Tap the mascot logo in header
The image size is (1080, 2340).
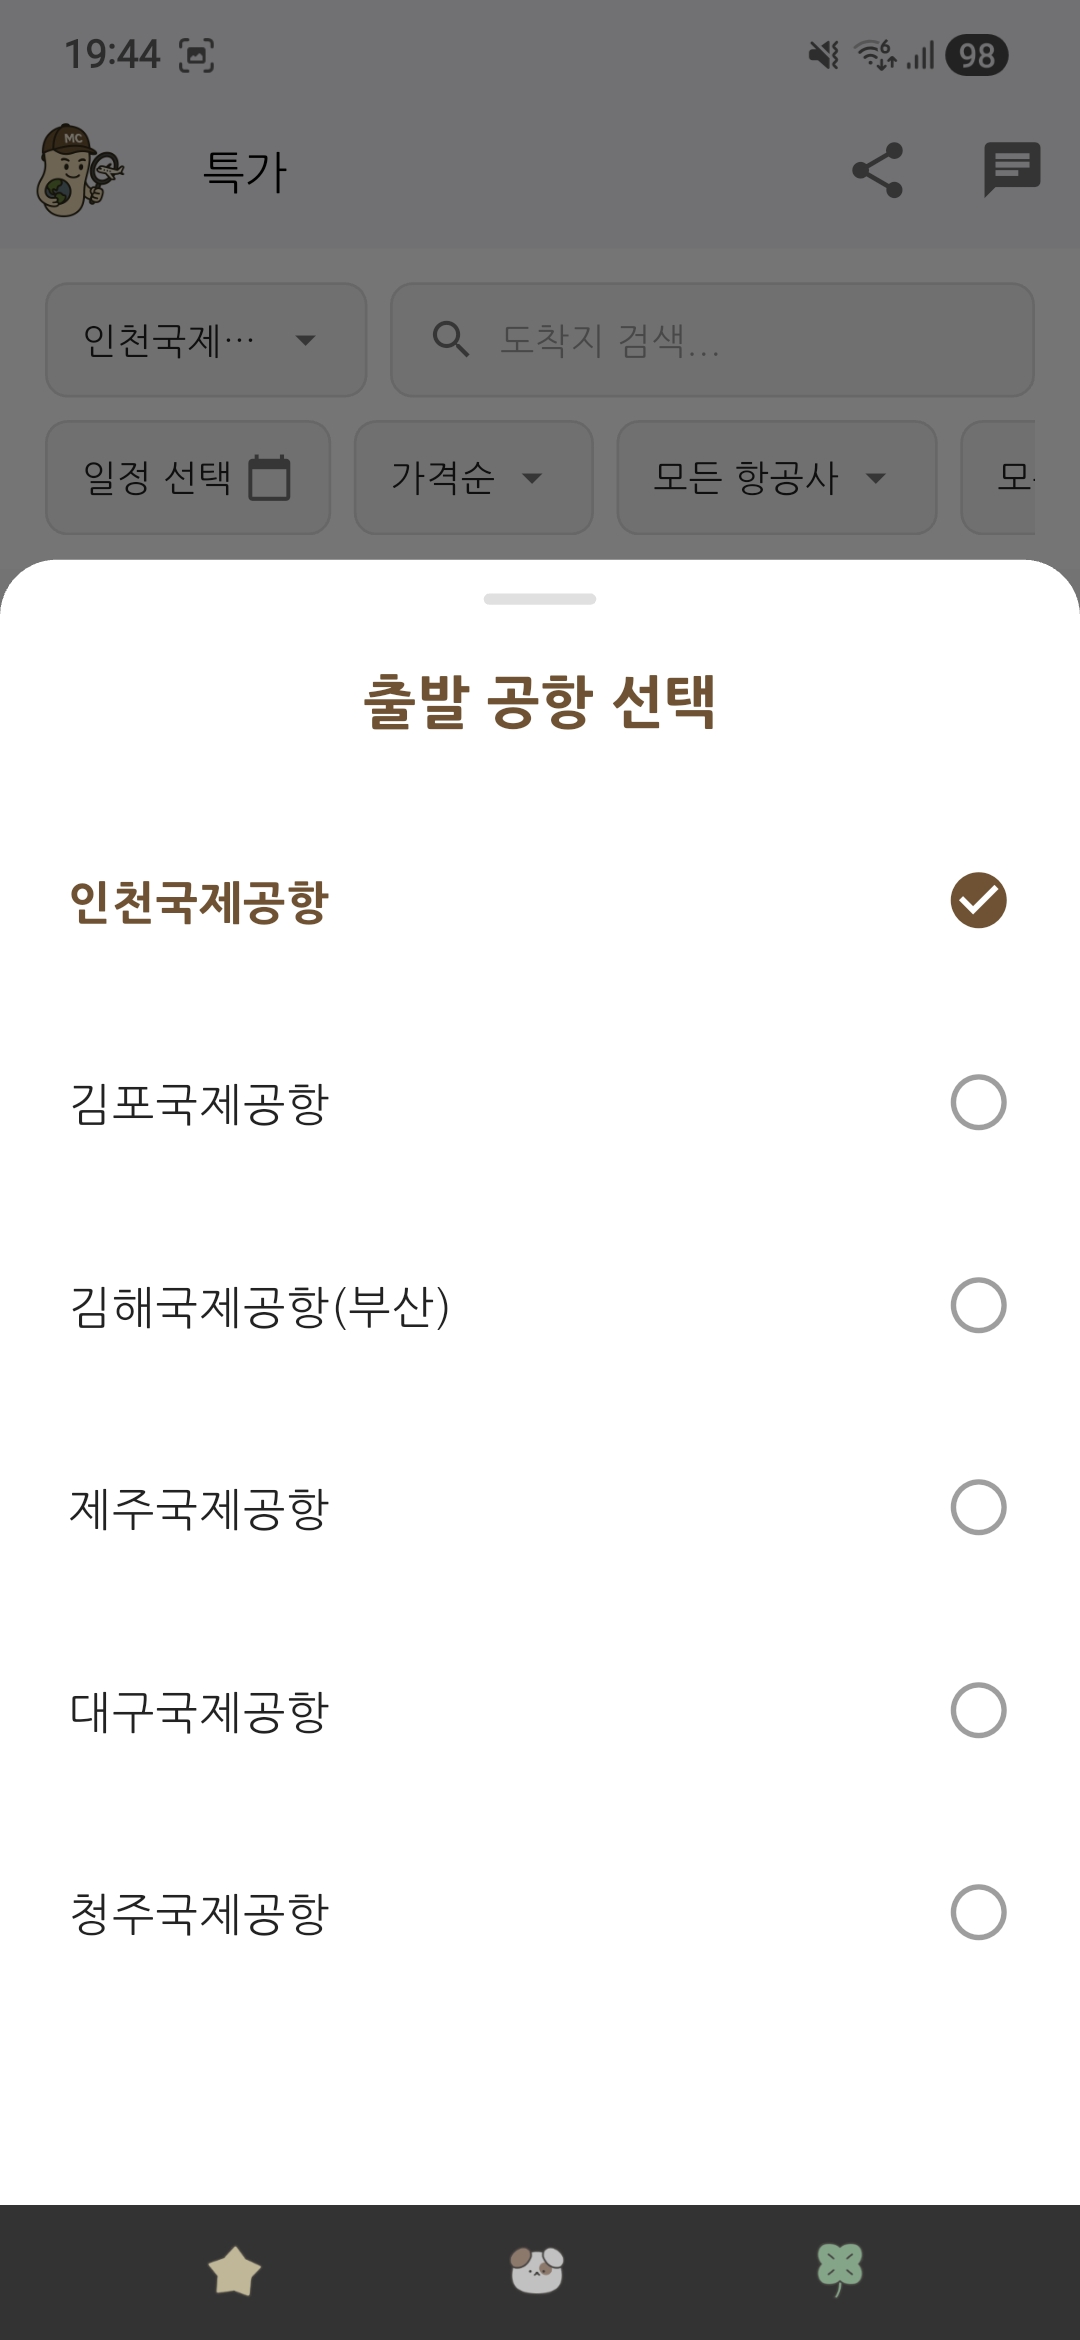(x=78, y=170)
